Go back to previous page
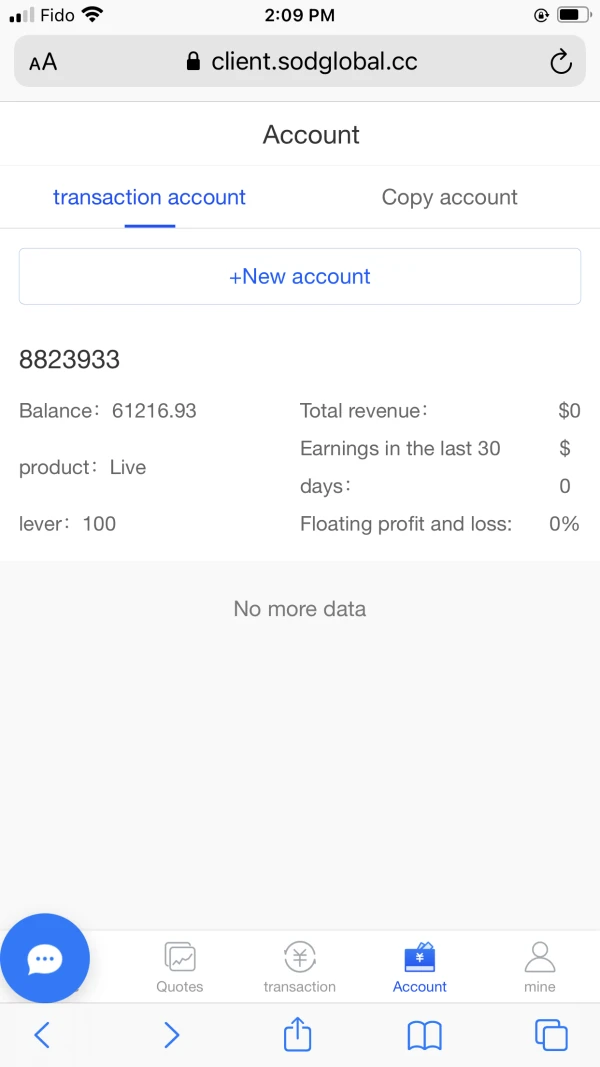This screenshot has width=600, height=1067. click(x=42, y=1035)
